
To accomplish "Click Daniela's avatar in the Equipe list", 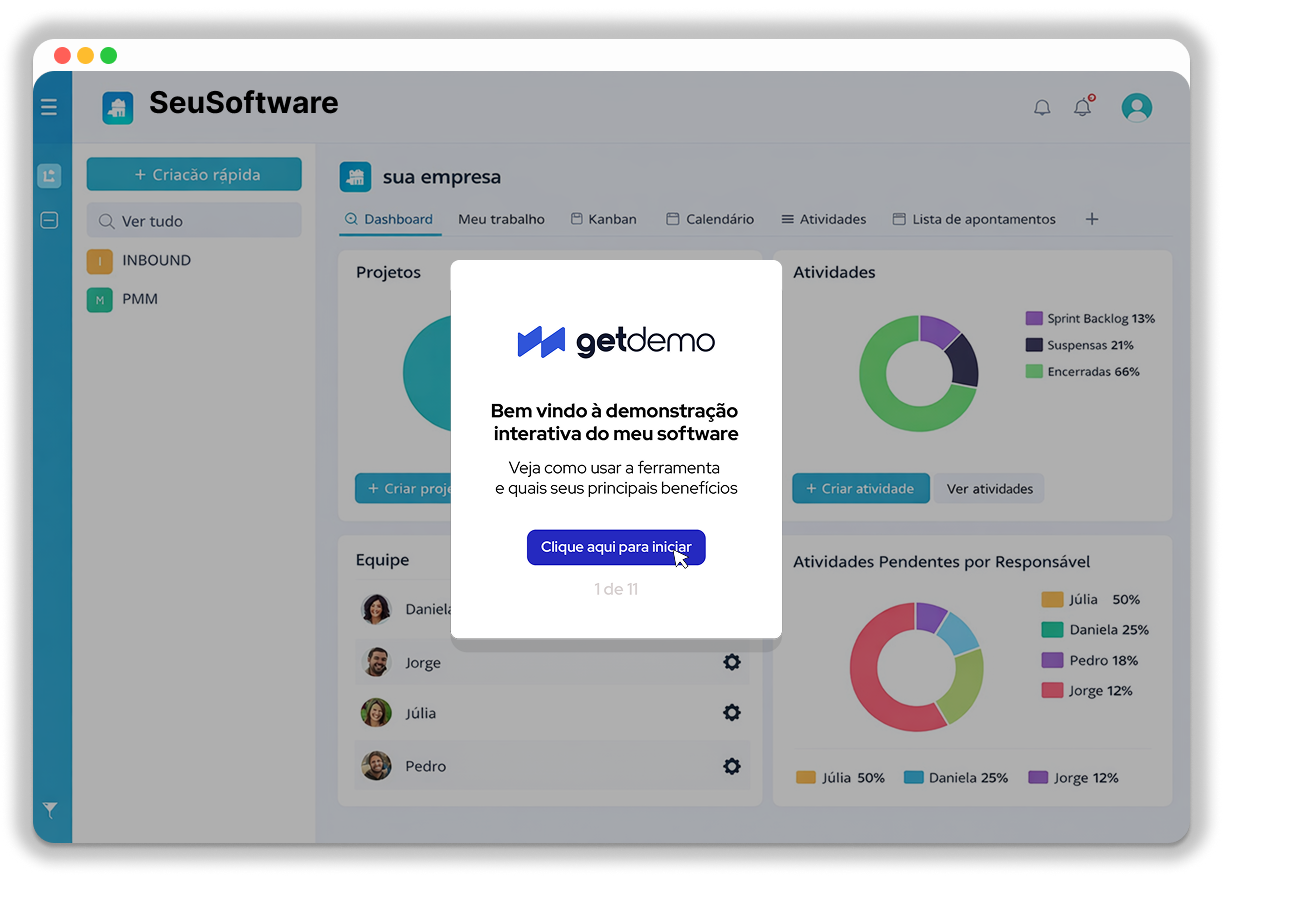I will click(x=376, y=609).
